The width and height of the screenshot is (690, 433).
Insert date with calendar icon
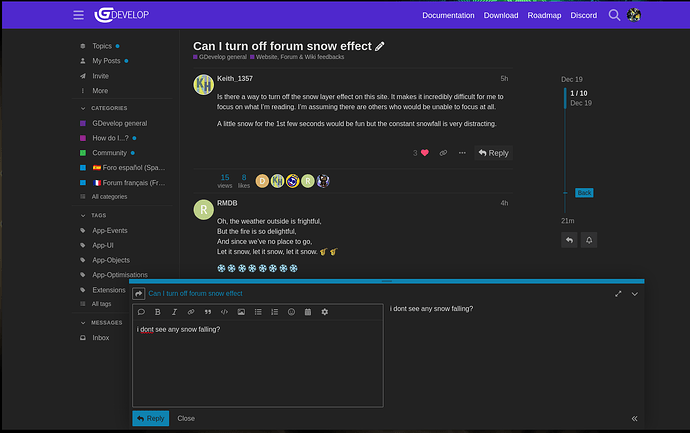pos(308,312)
